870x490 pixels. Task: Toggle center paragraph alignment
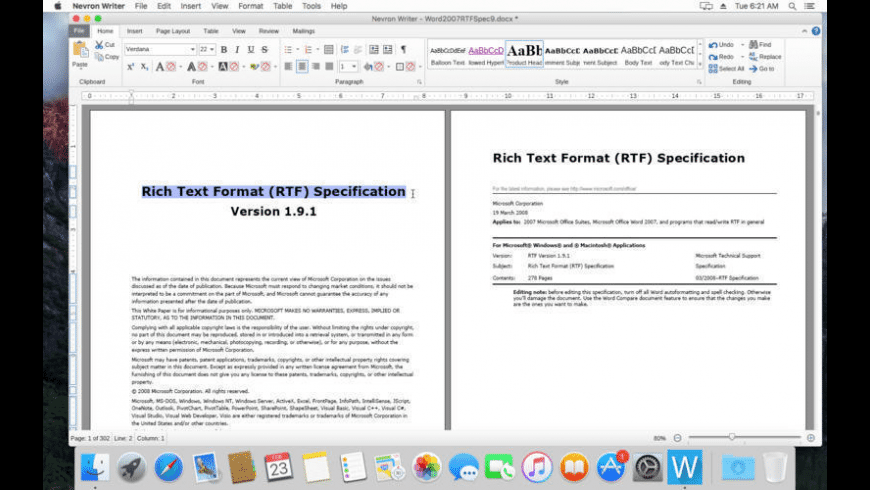click(302, 67)
